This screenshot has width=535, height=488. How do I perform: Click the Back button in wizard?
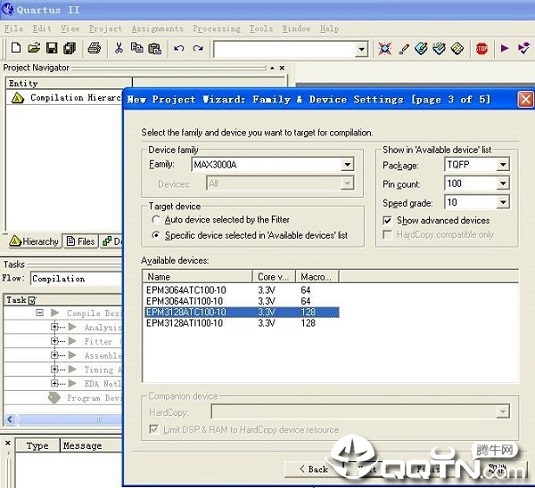click(x=313, y=469)
